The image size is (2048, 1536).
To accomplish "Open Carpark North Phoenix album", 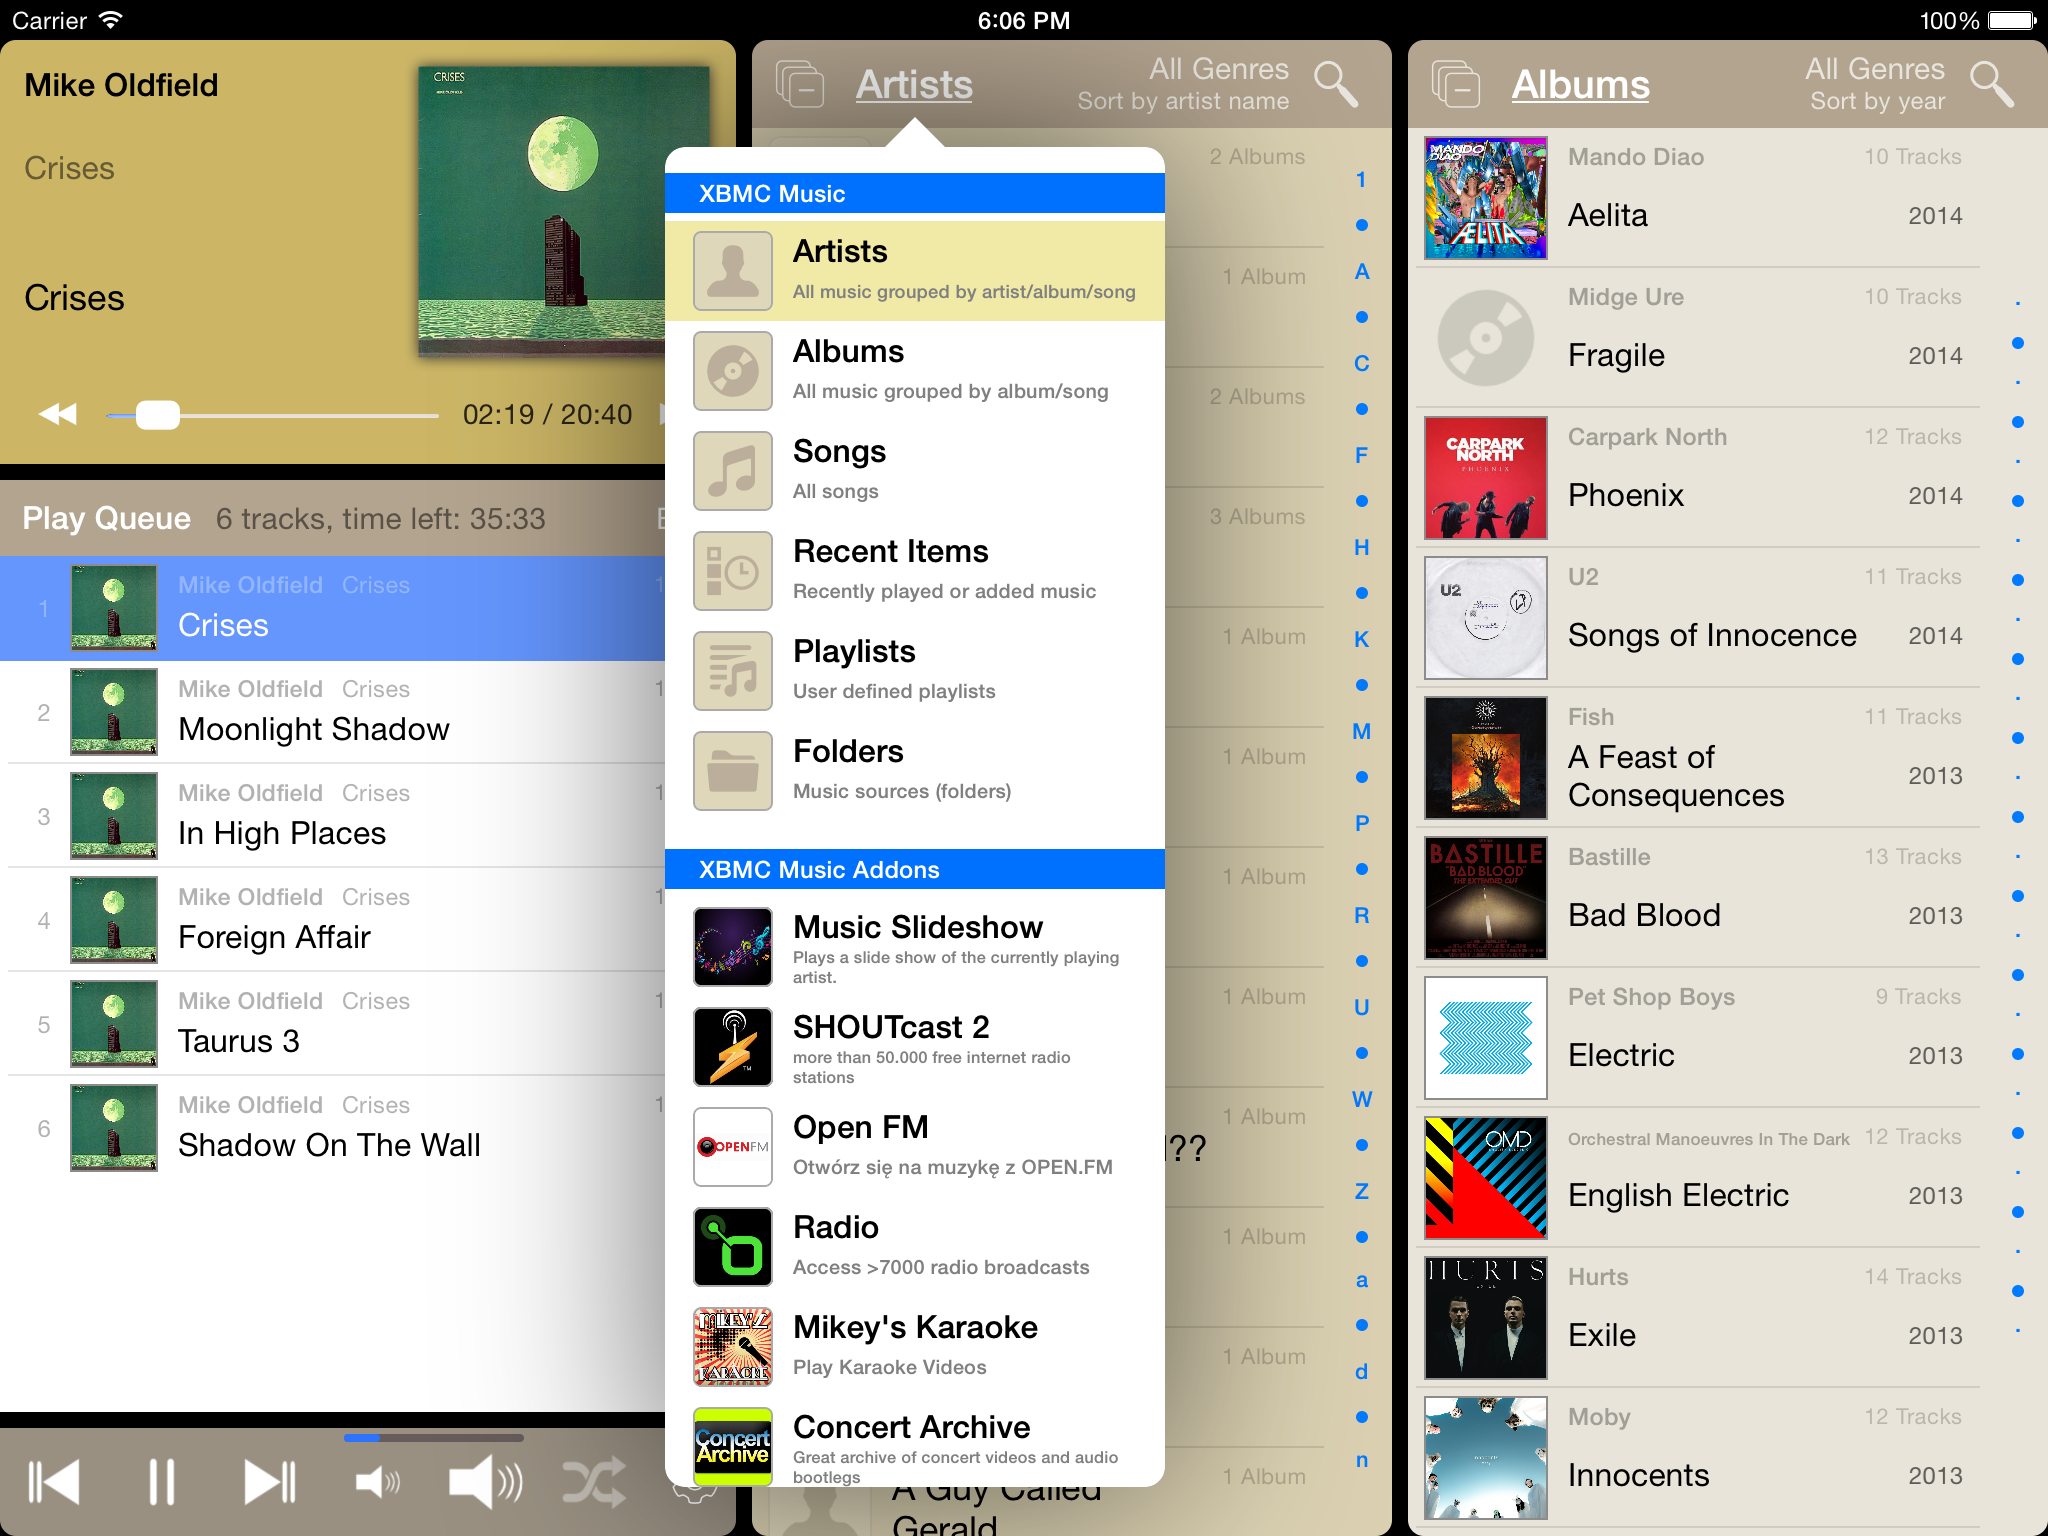I will 1700,478.
